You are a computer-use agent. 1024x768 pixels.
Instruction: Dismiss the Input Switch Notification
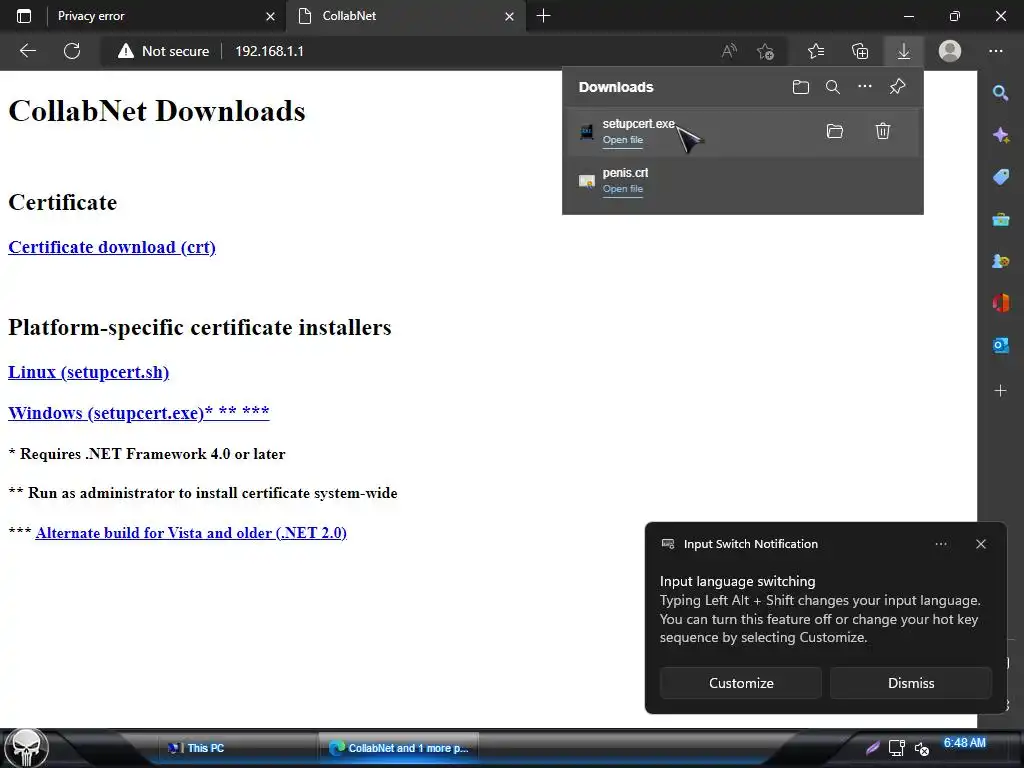910,683
